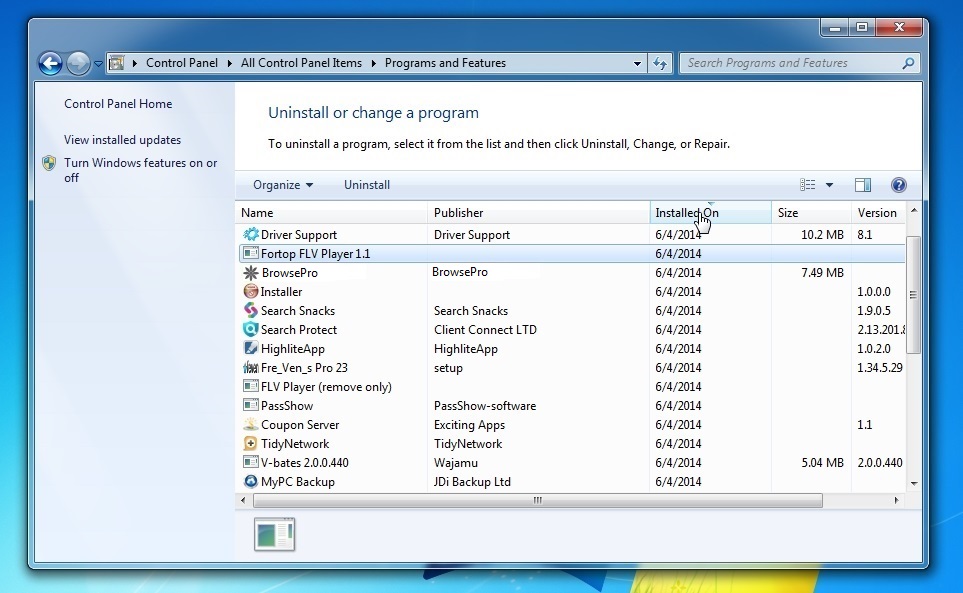Click the refresh icon beside the address bar
This screenshot has height=593, width=963.
click(x=660, y=62)
